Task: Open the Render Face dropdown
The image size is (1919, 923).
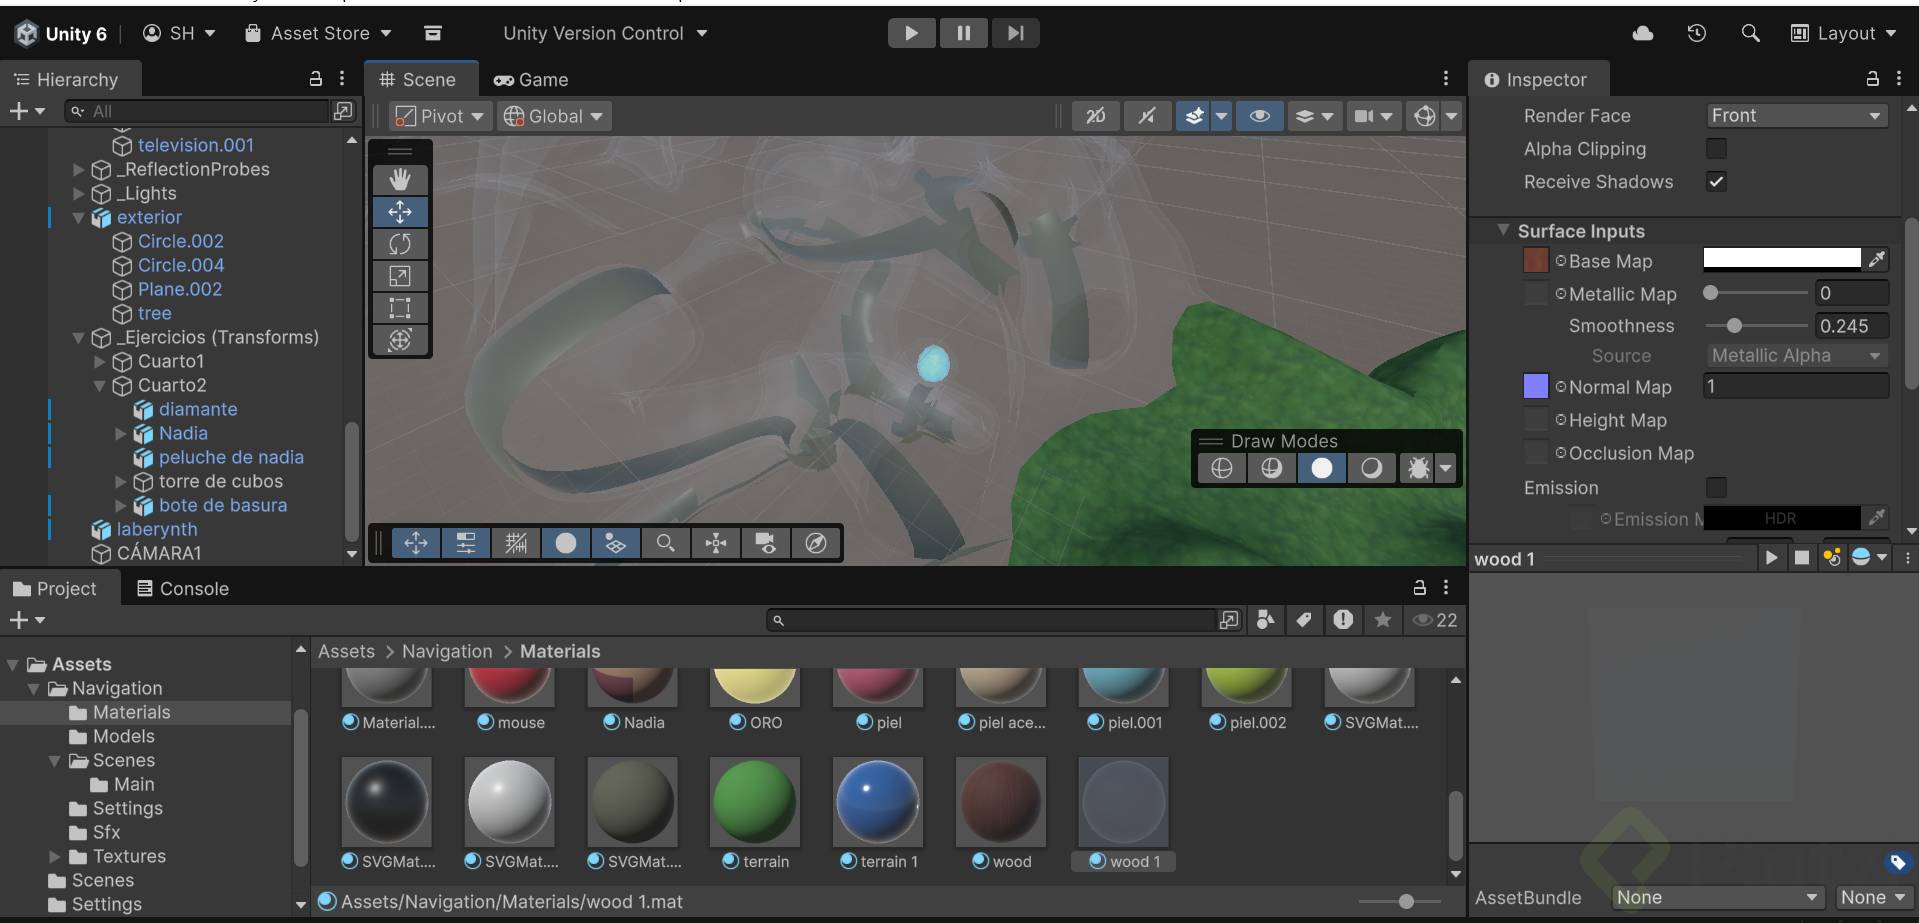Action: (1795, 116)
